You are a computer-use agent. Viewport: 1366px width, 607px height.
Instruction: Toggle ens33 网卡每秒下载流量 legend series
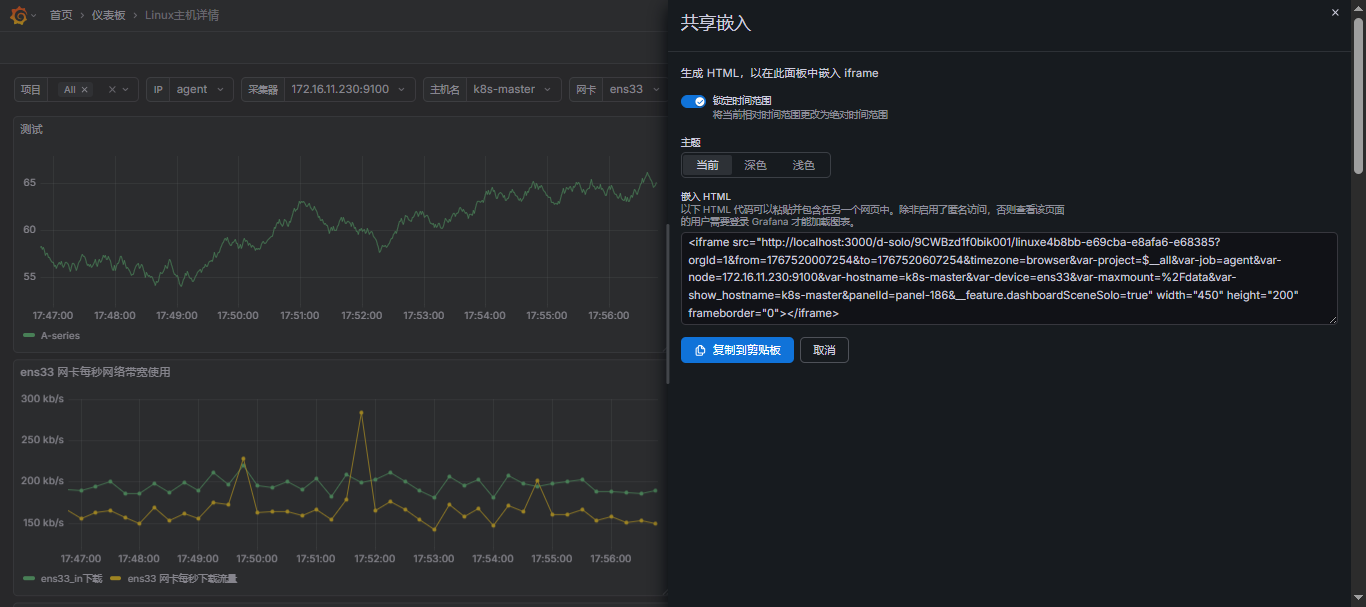181,579
